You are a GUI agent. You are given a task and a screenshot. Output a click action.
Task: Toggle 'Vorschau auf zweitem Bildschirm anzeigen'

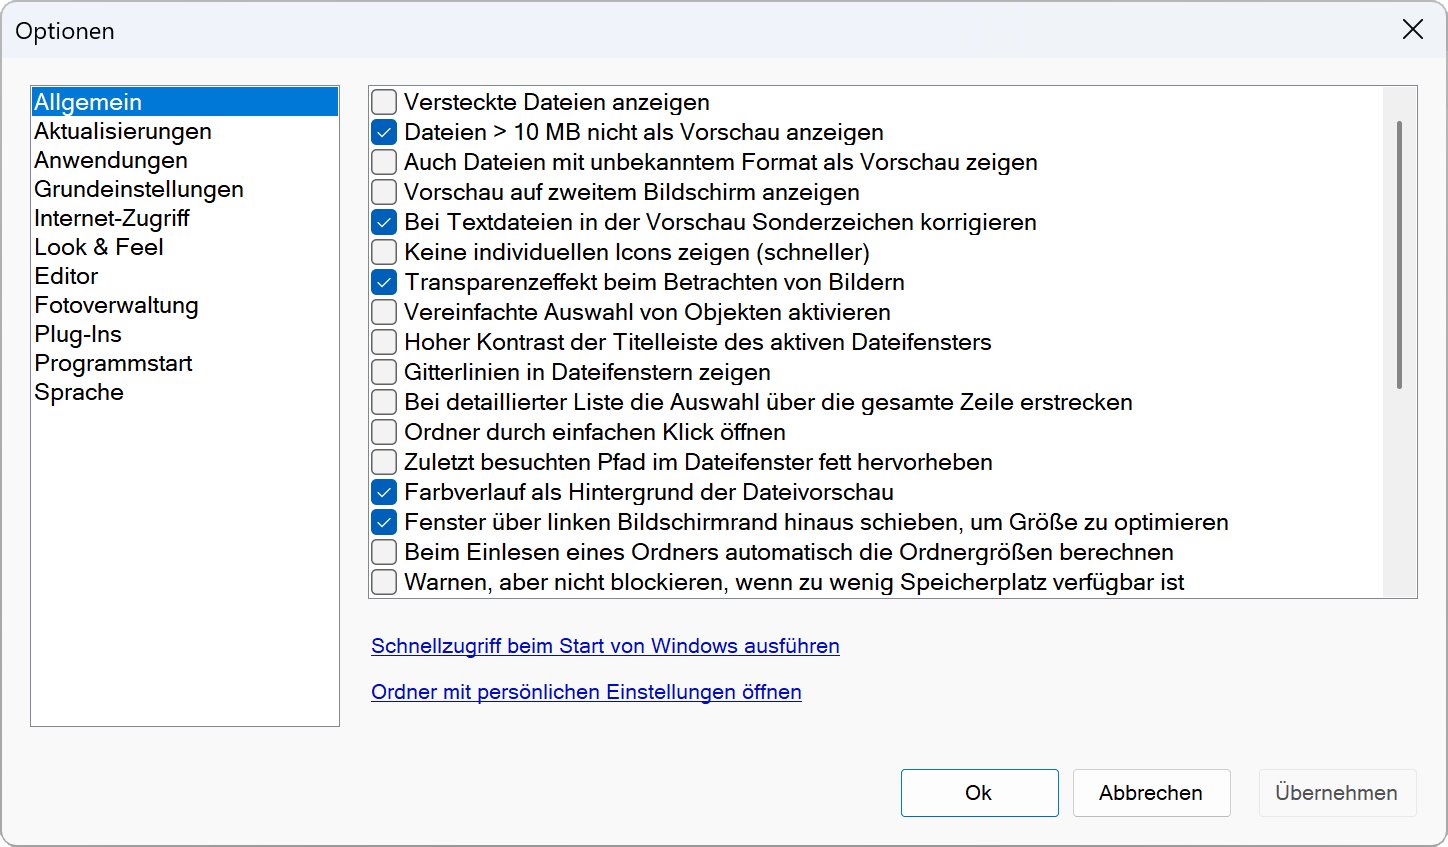pos(384,192)
